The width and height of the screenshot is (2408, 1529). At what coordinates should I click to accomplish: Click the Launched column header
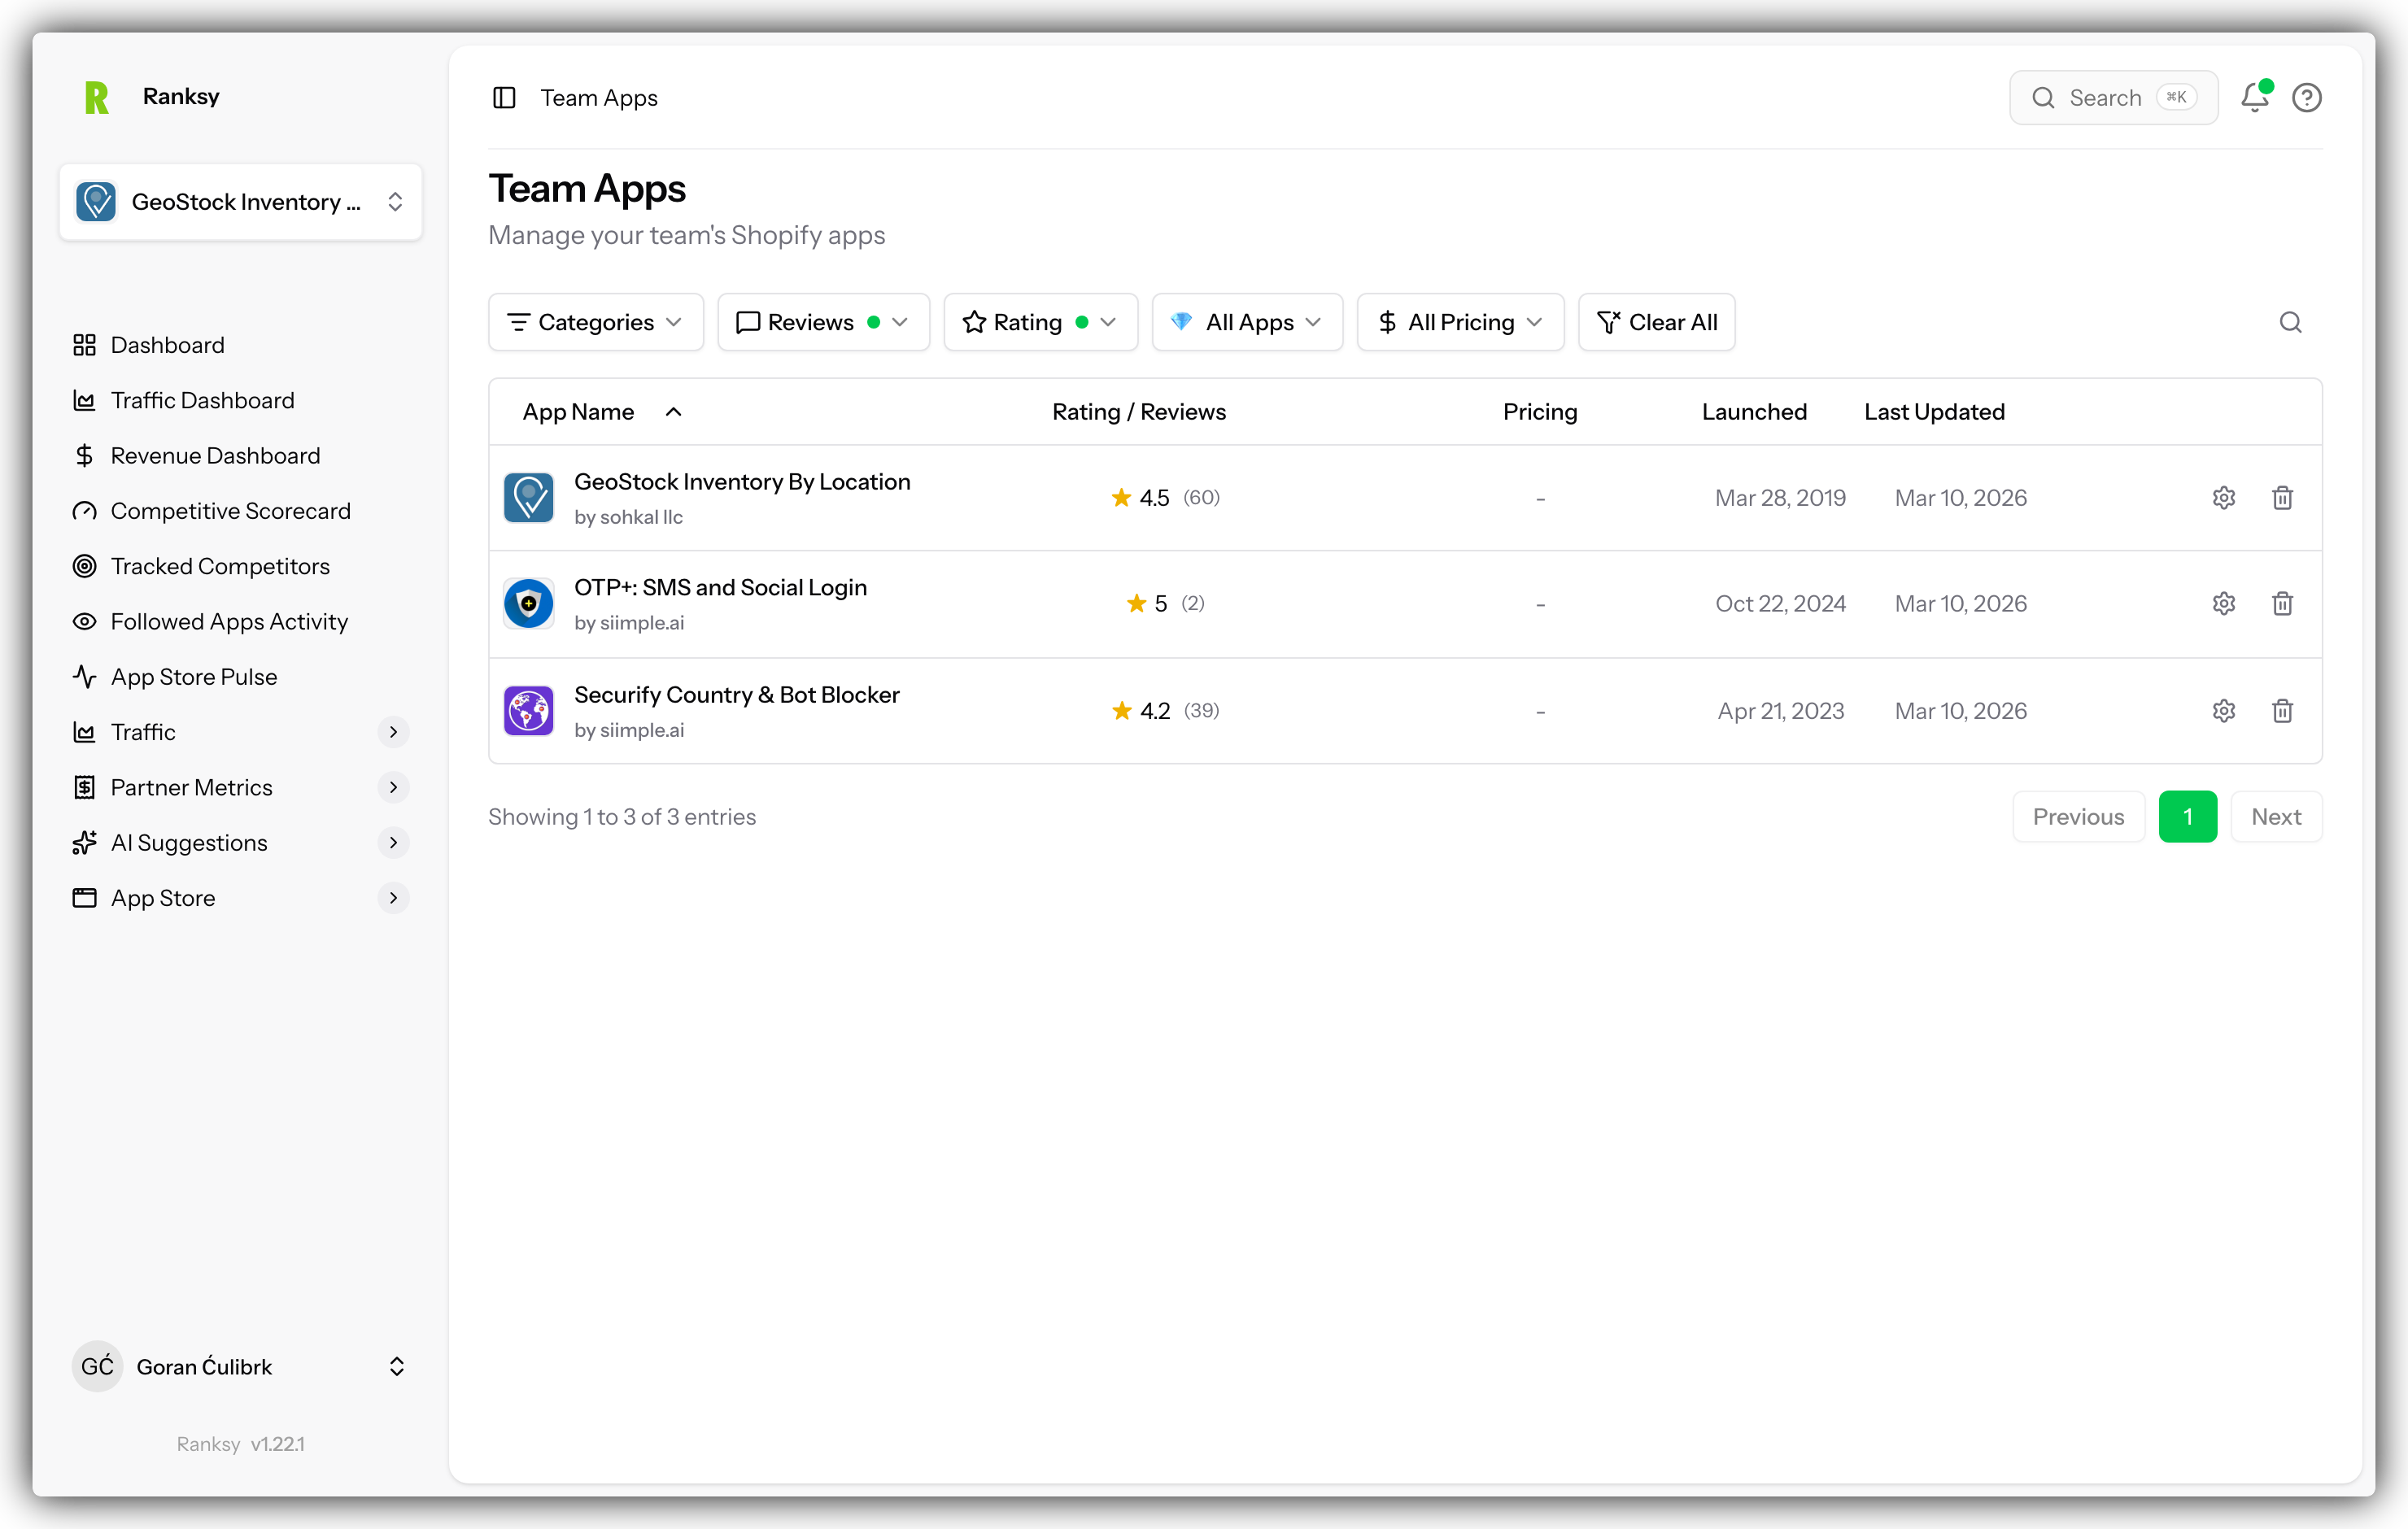pos(1754,412)
